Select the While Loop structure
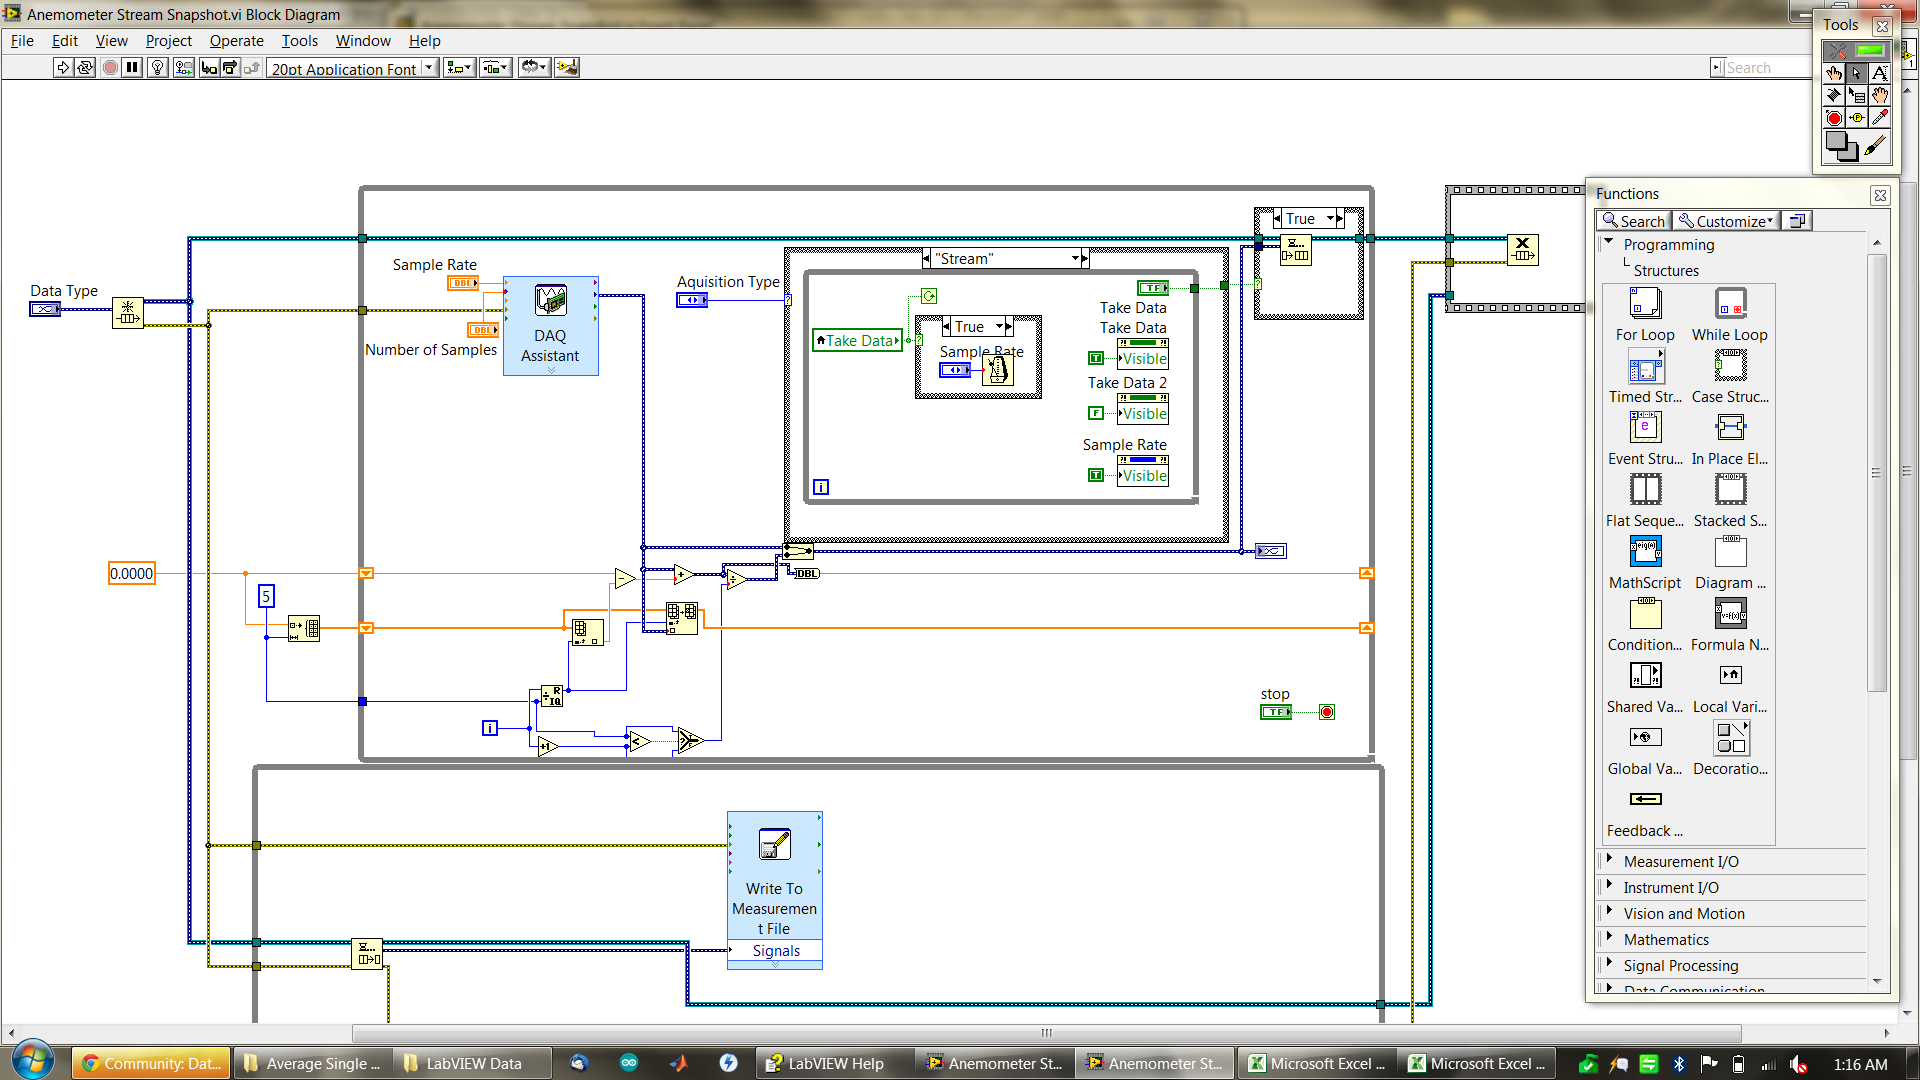The width and height of the screenshot is (1920, 1080). (x=1730, y=303)
